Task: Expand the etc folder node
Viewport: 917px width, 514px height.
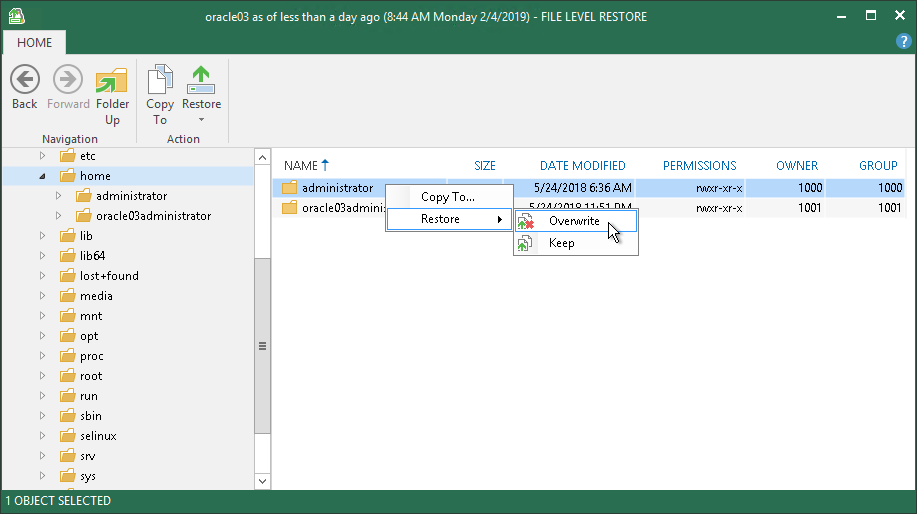Action: pyautogui.click(x=42, y=156)
